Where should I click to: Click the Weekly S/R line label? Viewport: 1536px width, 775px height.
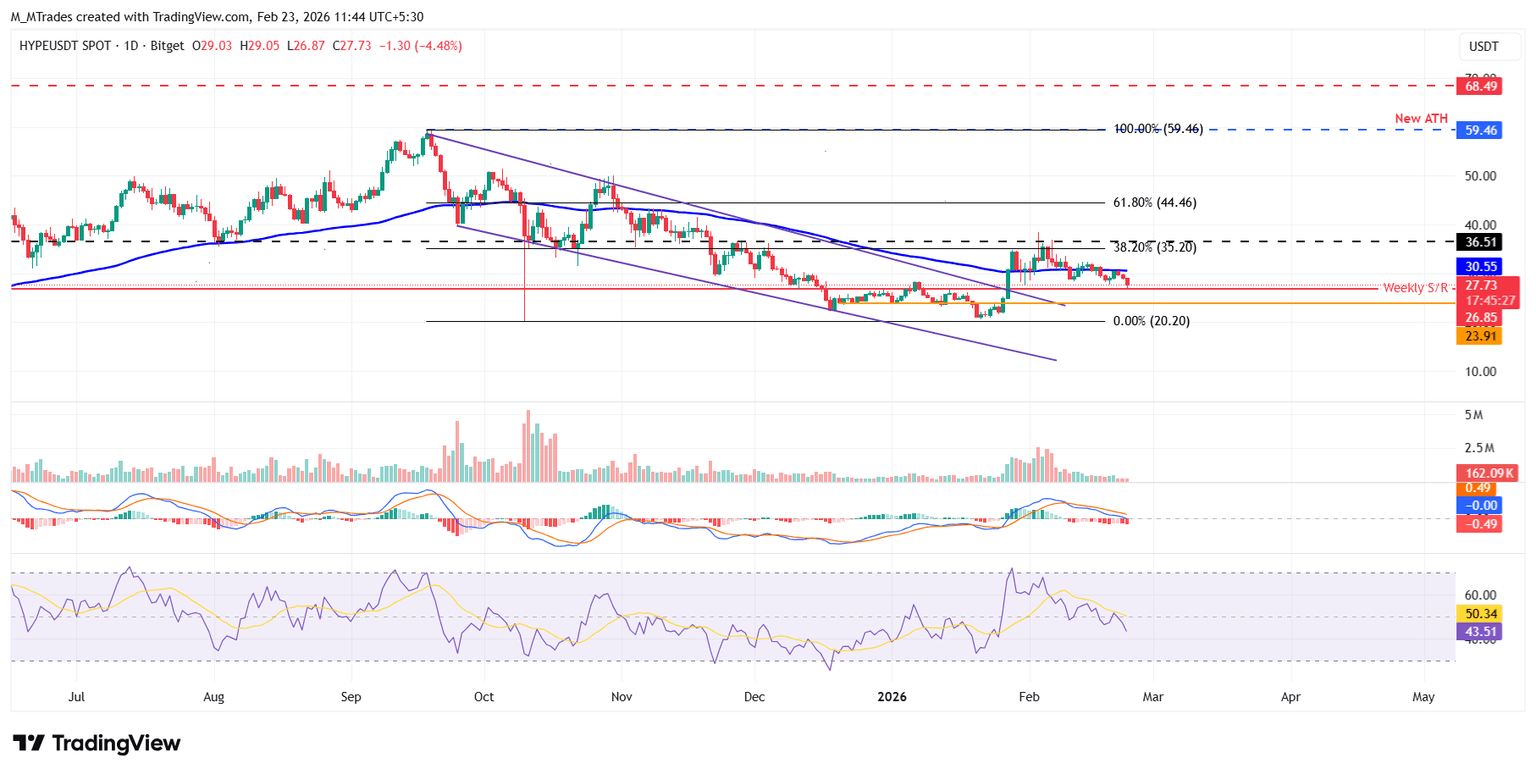1416,288
